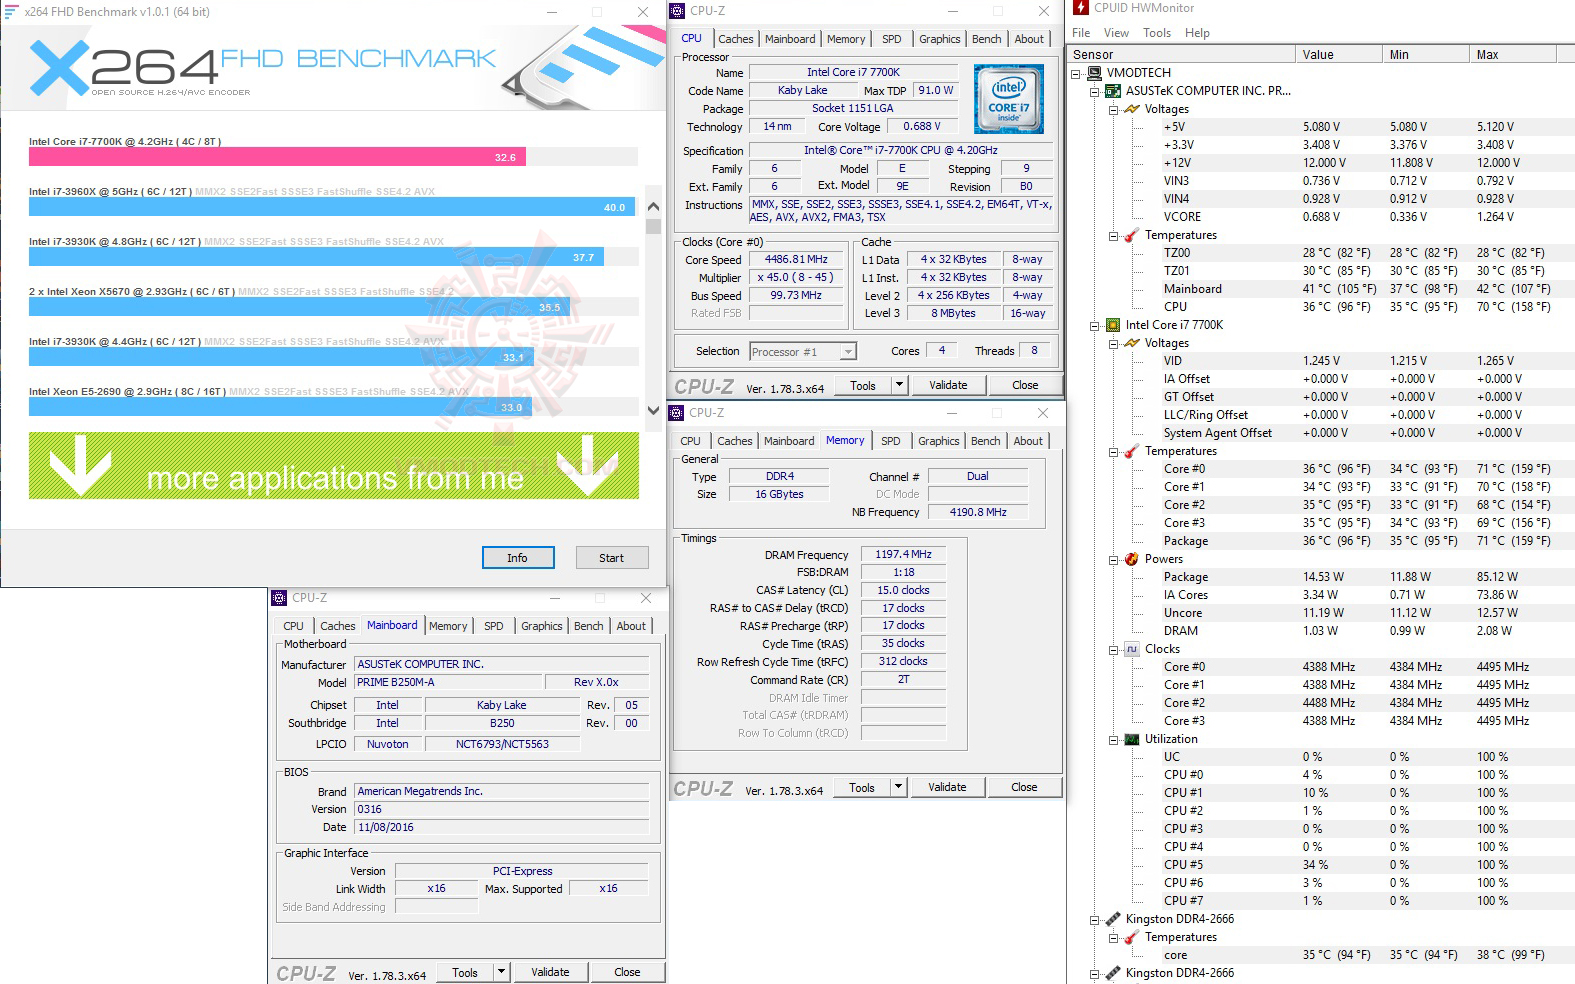This screenshot has height=984, width=1575.
Task: Click the Intel Core i7 7700K chip icon
Action: click(1113, 325)
